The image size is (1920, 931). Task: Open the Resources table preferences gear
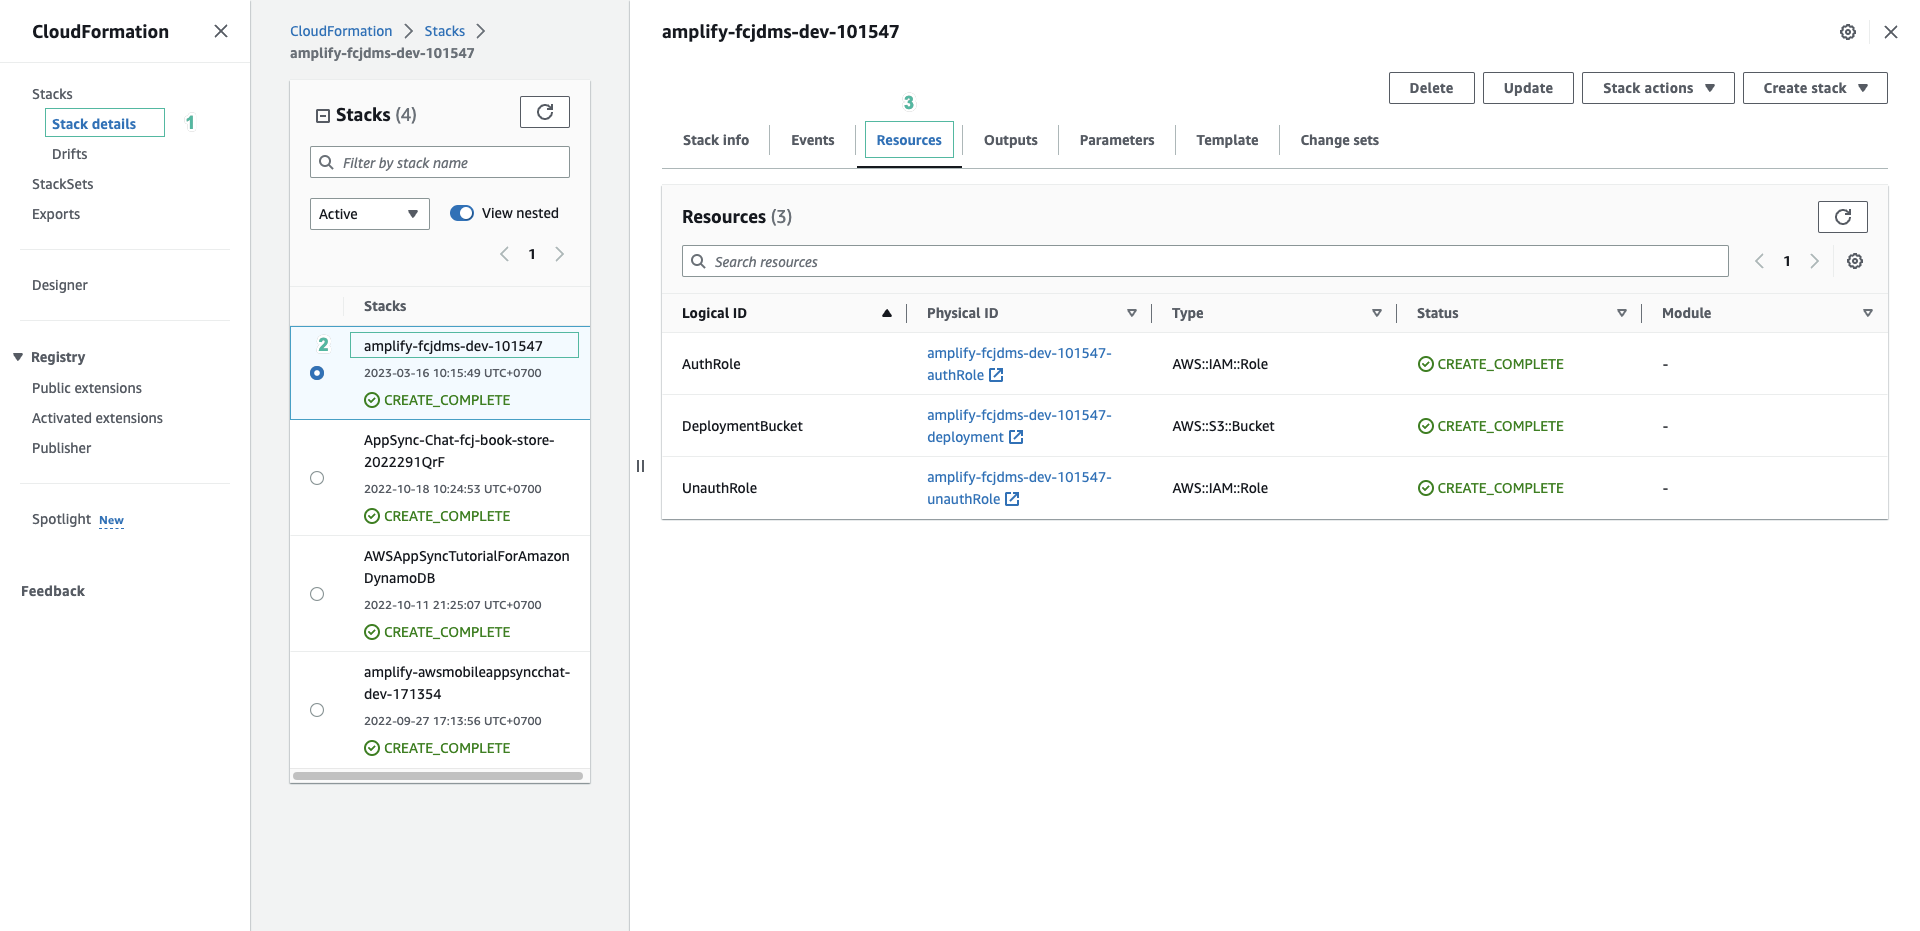(x=1855, y=261)
